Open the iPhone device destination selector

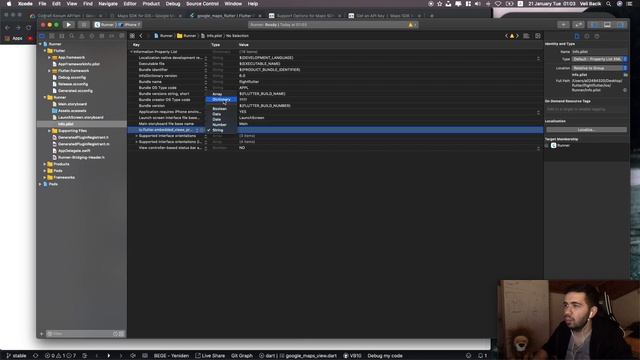[x=129, y=24]
